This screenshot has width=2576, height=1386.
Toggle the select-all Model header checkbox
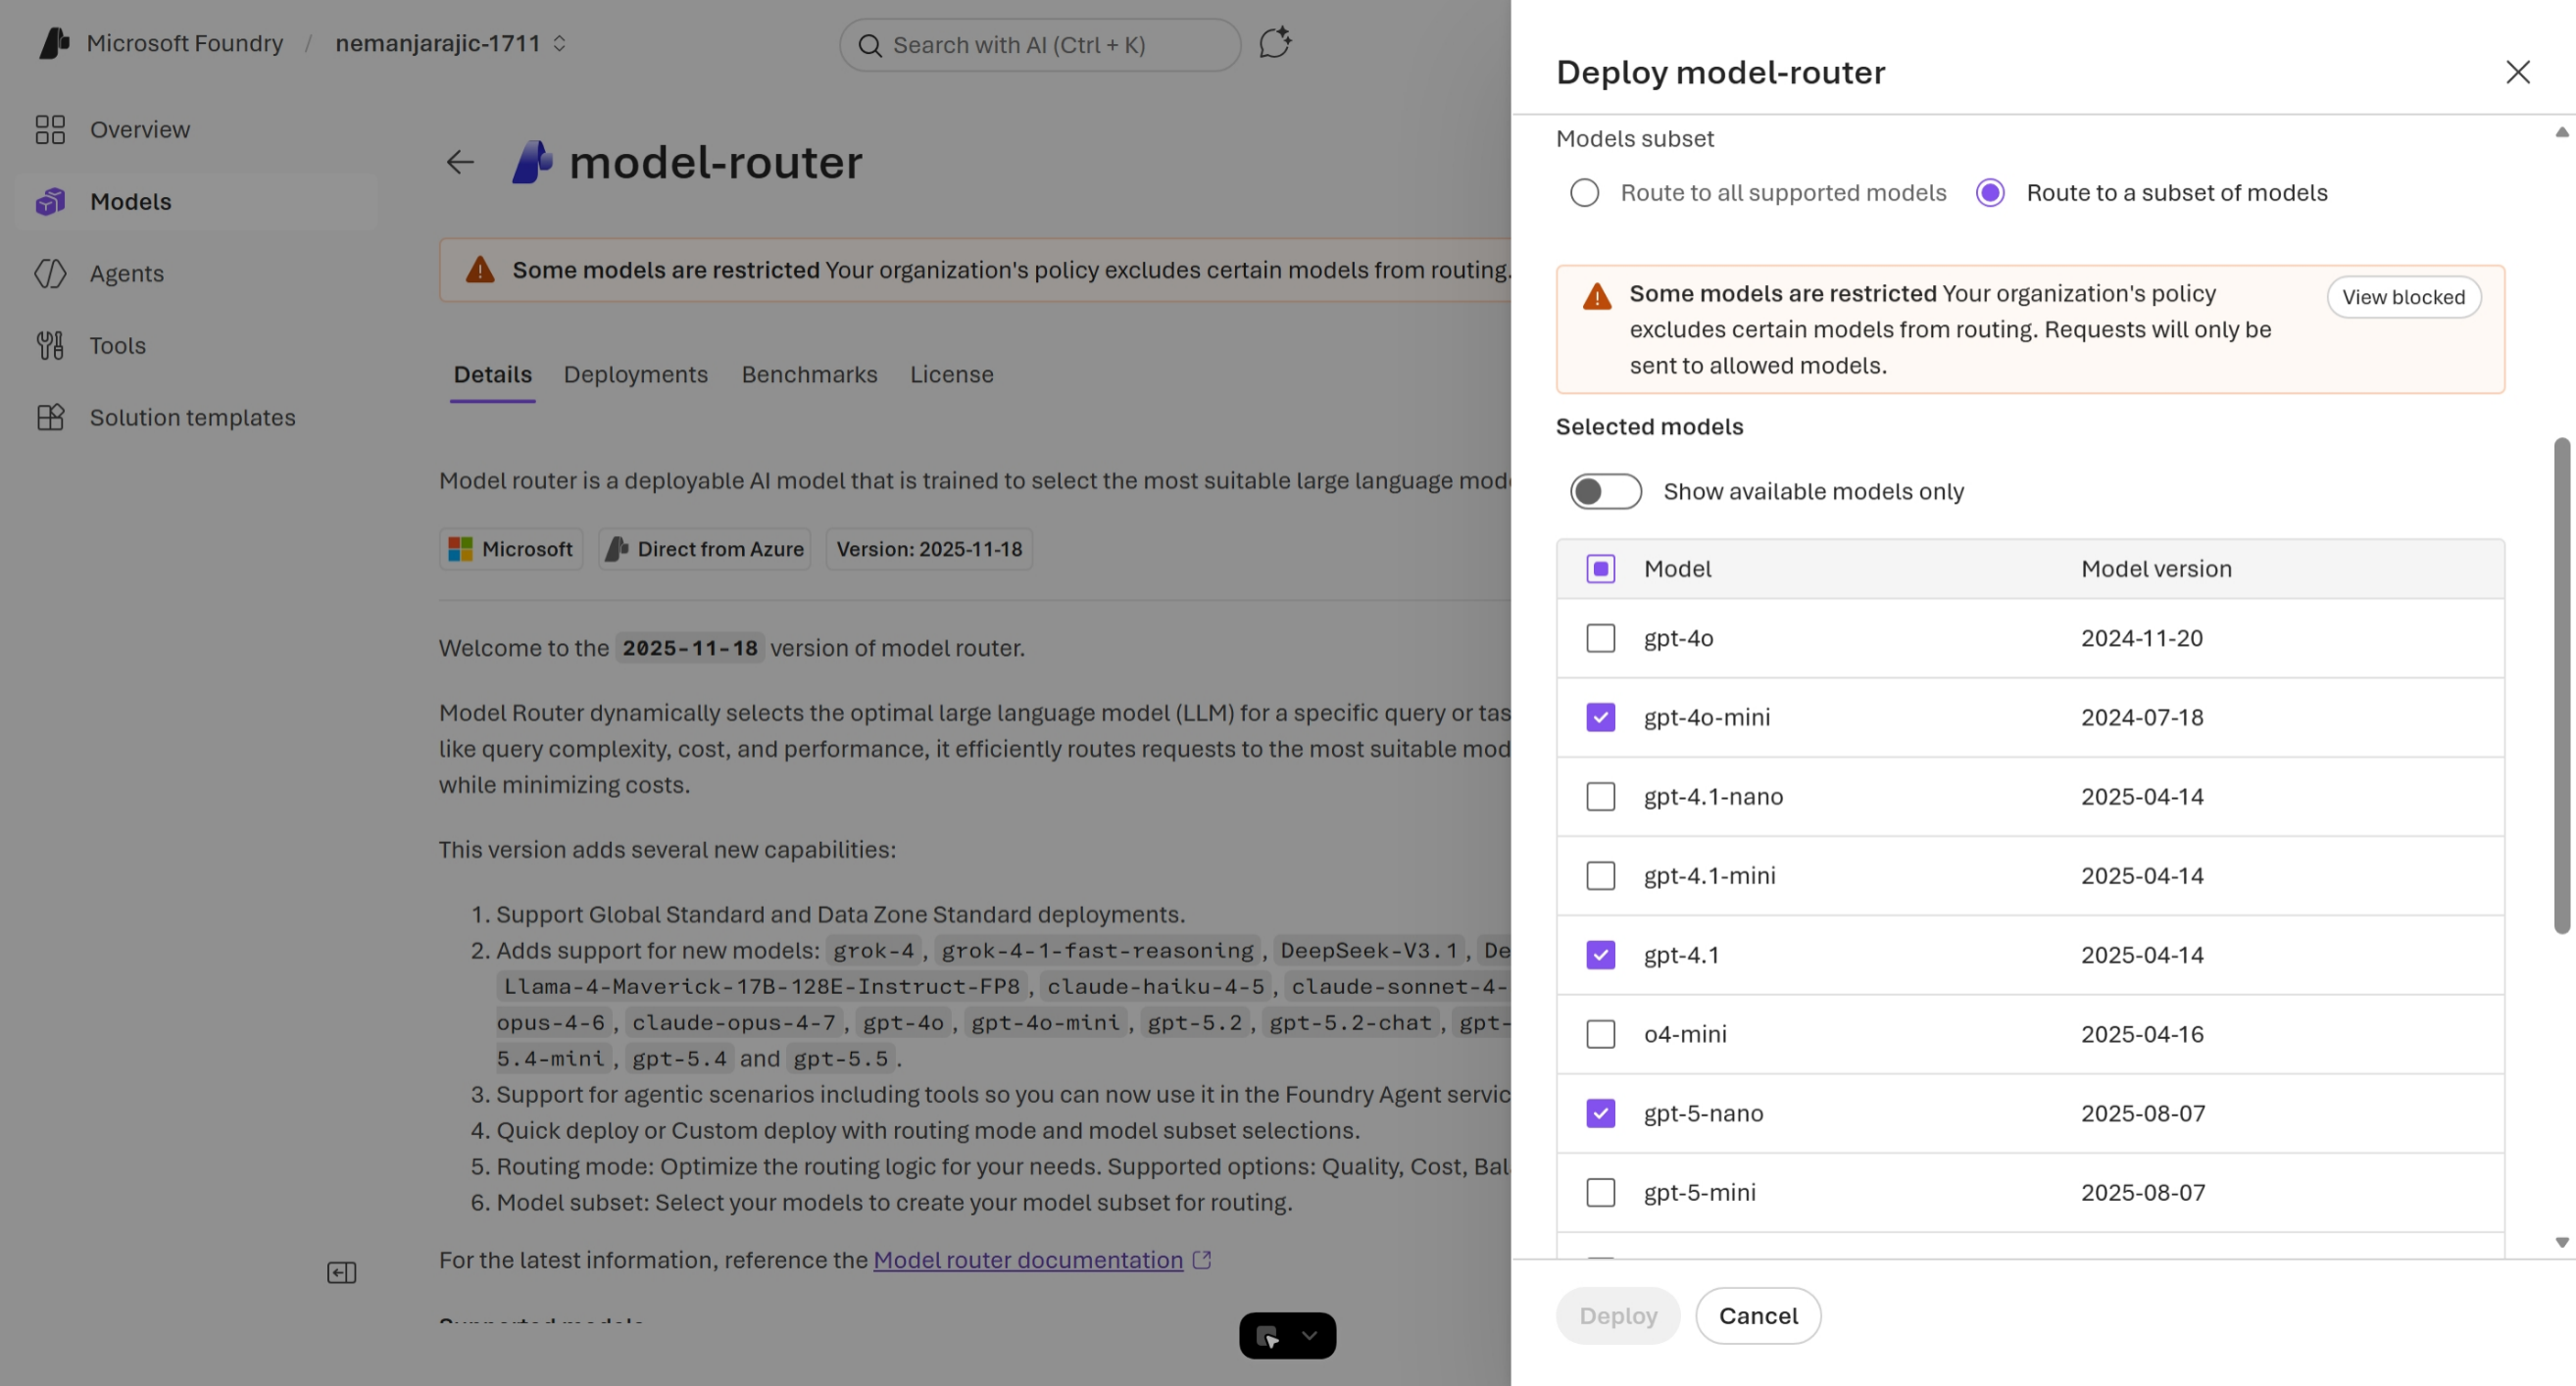point(1601,569)
